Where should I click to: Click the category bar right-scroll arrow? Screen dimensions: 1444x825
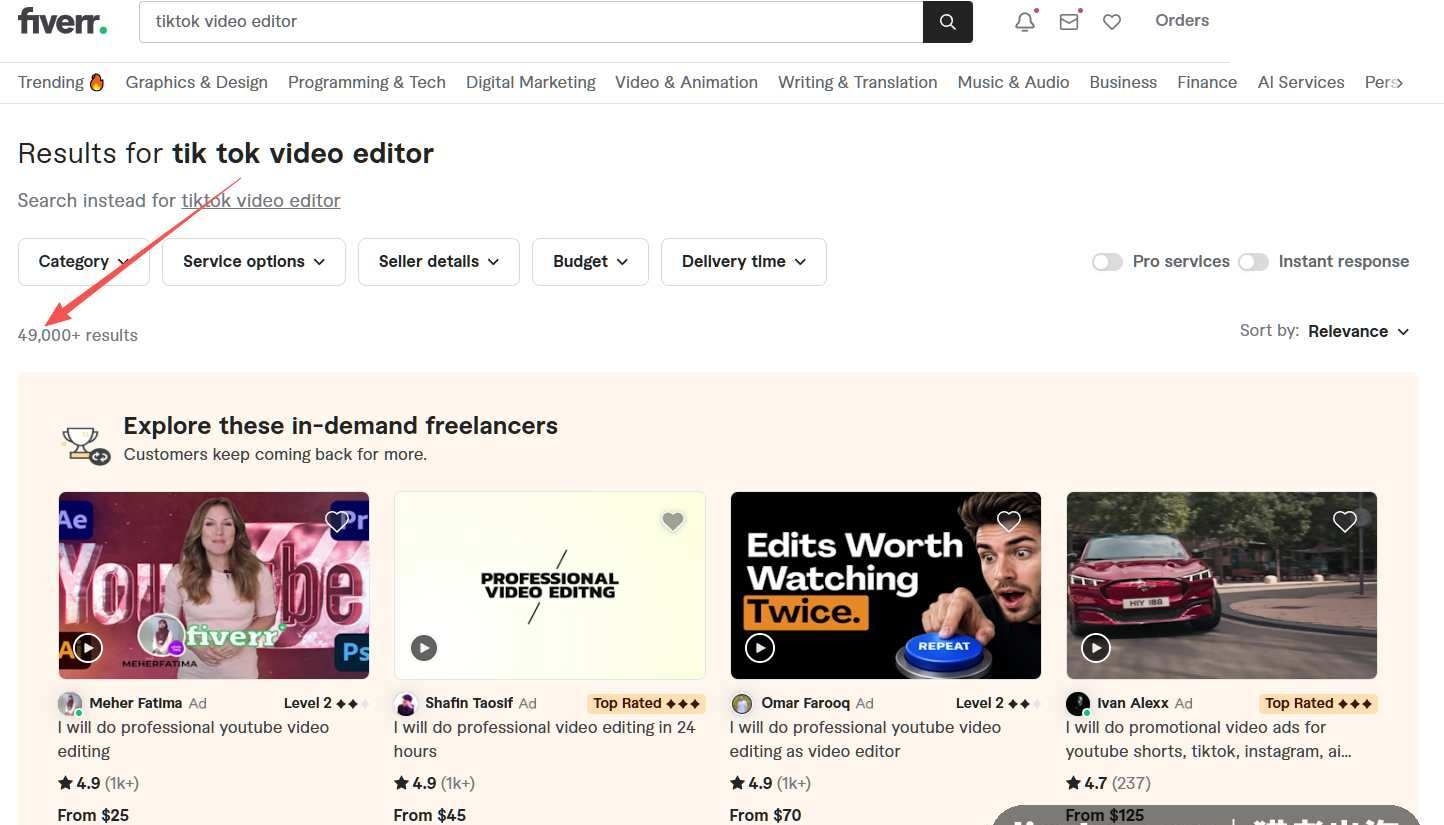click(x=1399, y=83)
